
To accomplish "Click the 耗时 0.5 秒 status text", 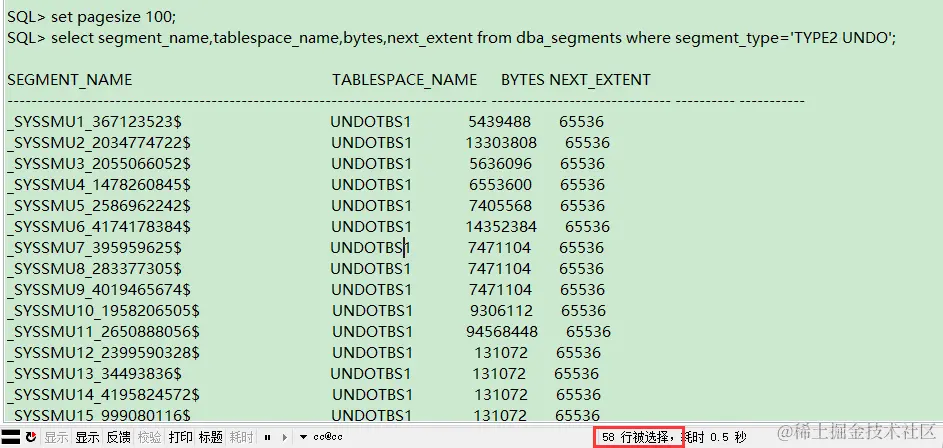I will [716, 437].
